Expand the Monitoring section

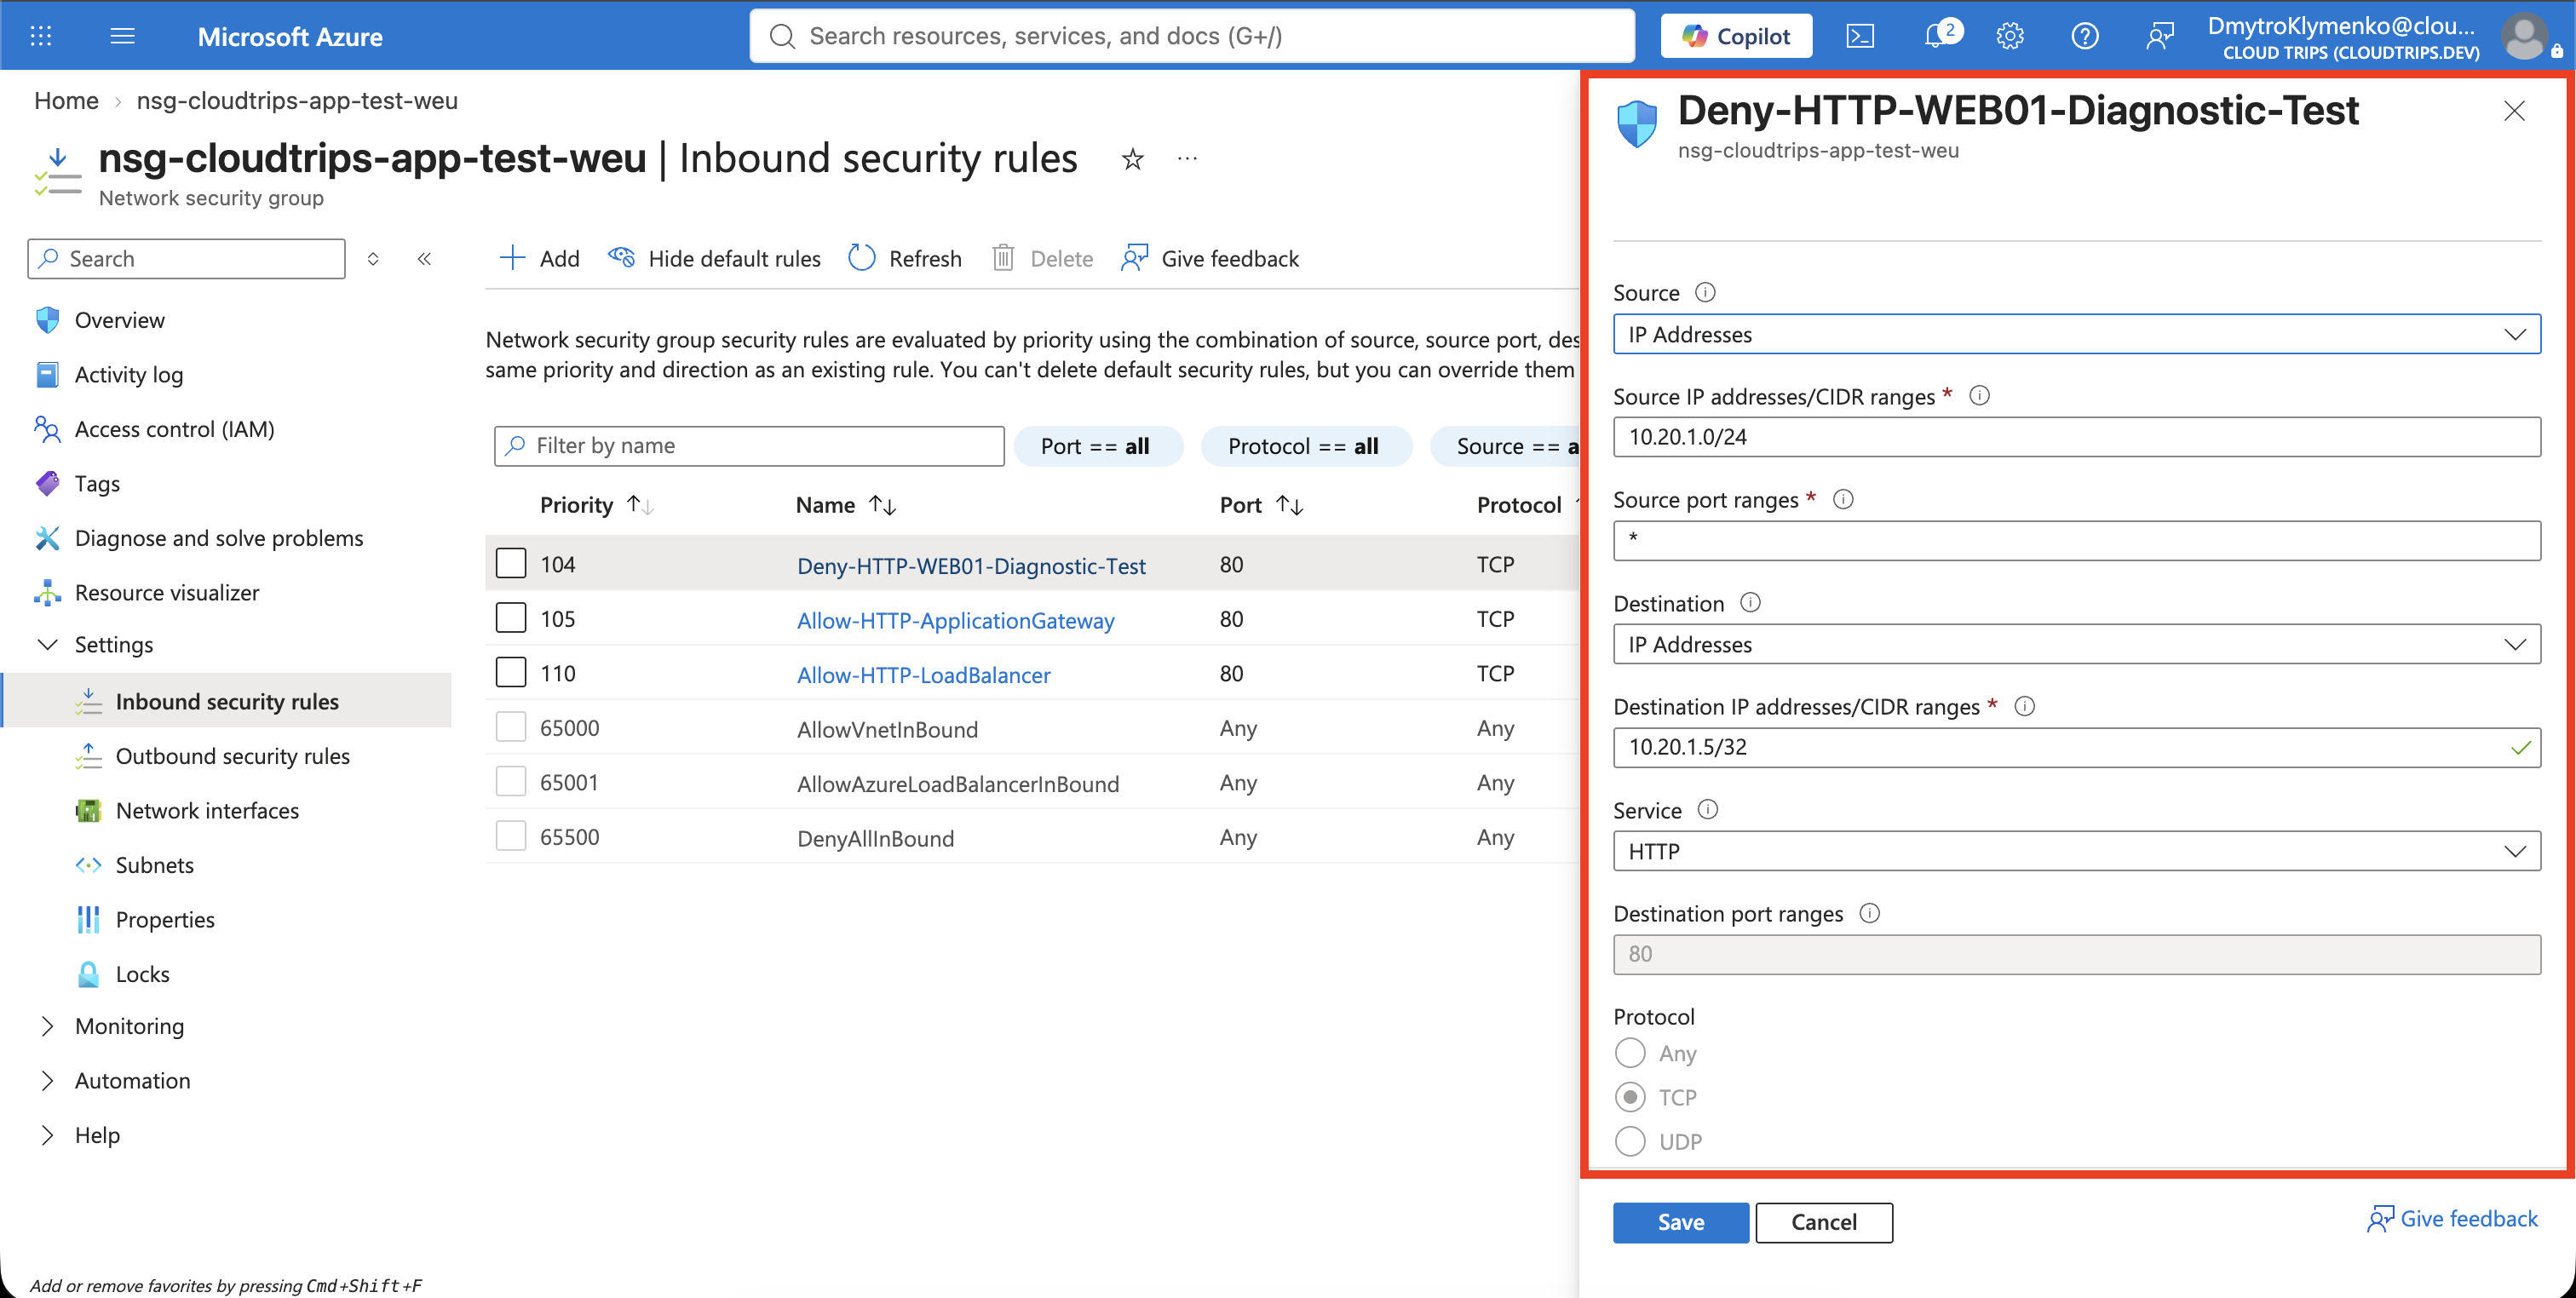click(x=47, y=1026)
